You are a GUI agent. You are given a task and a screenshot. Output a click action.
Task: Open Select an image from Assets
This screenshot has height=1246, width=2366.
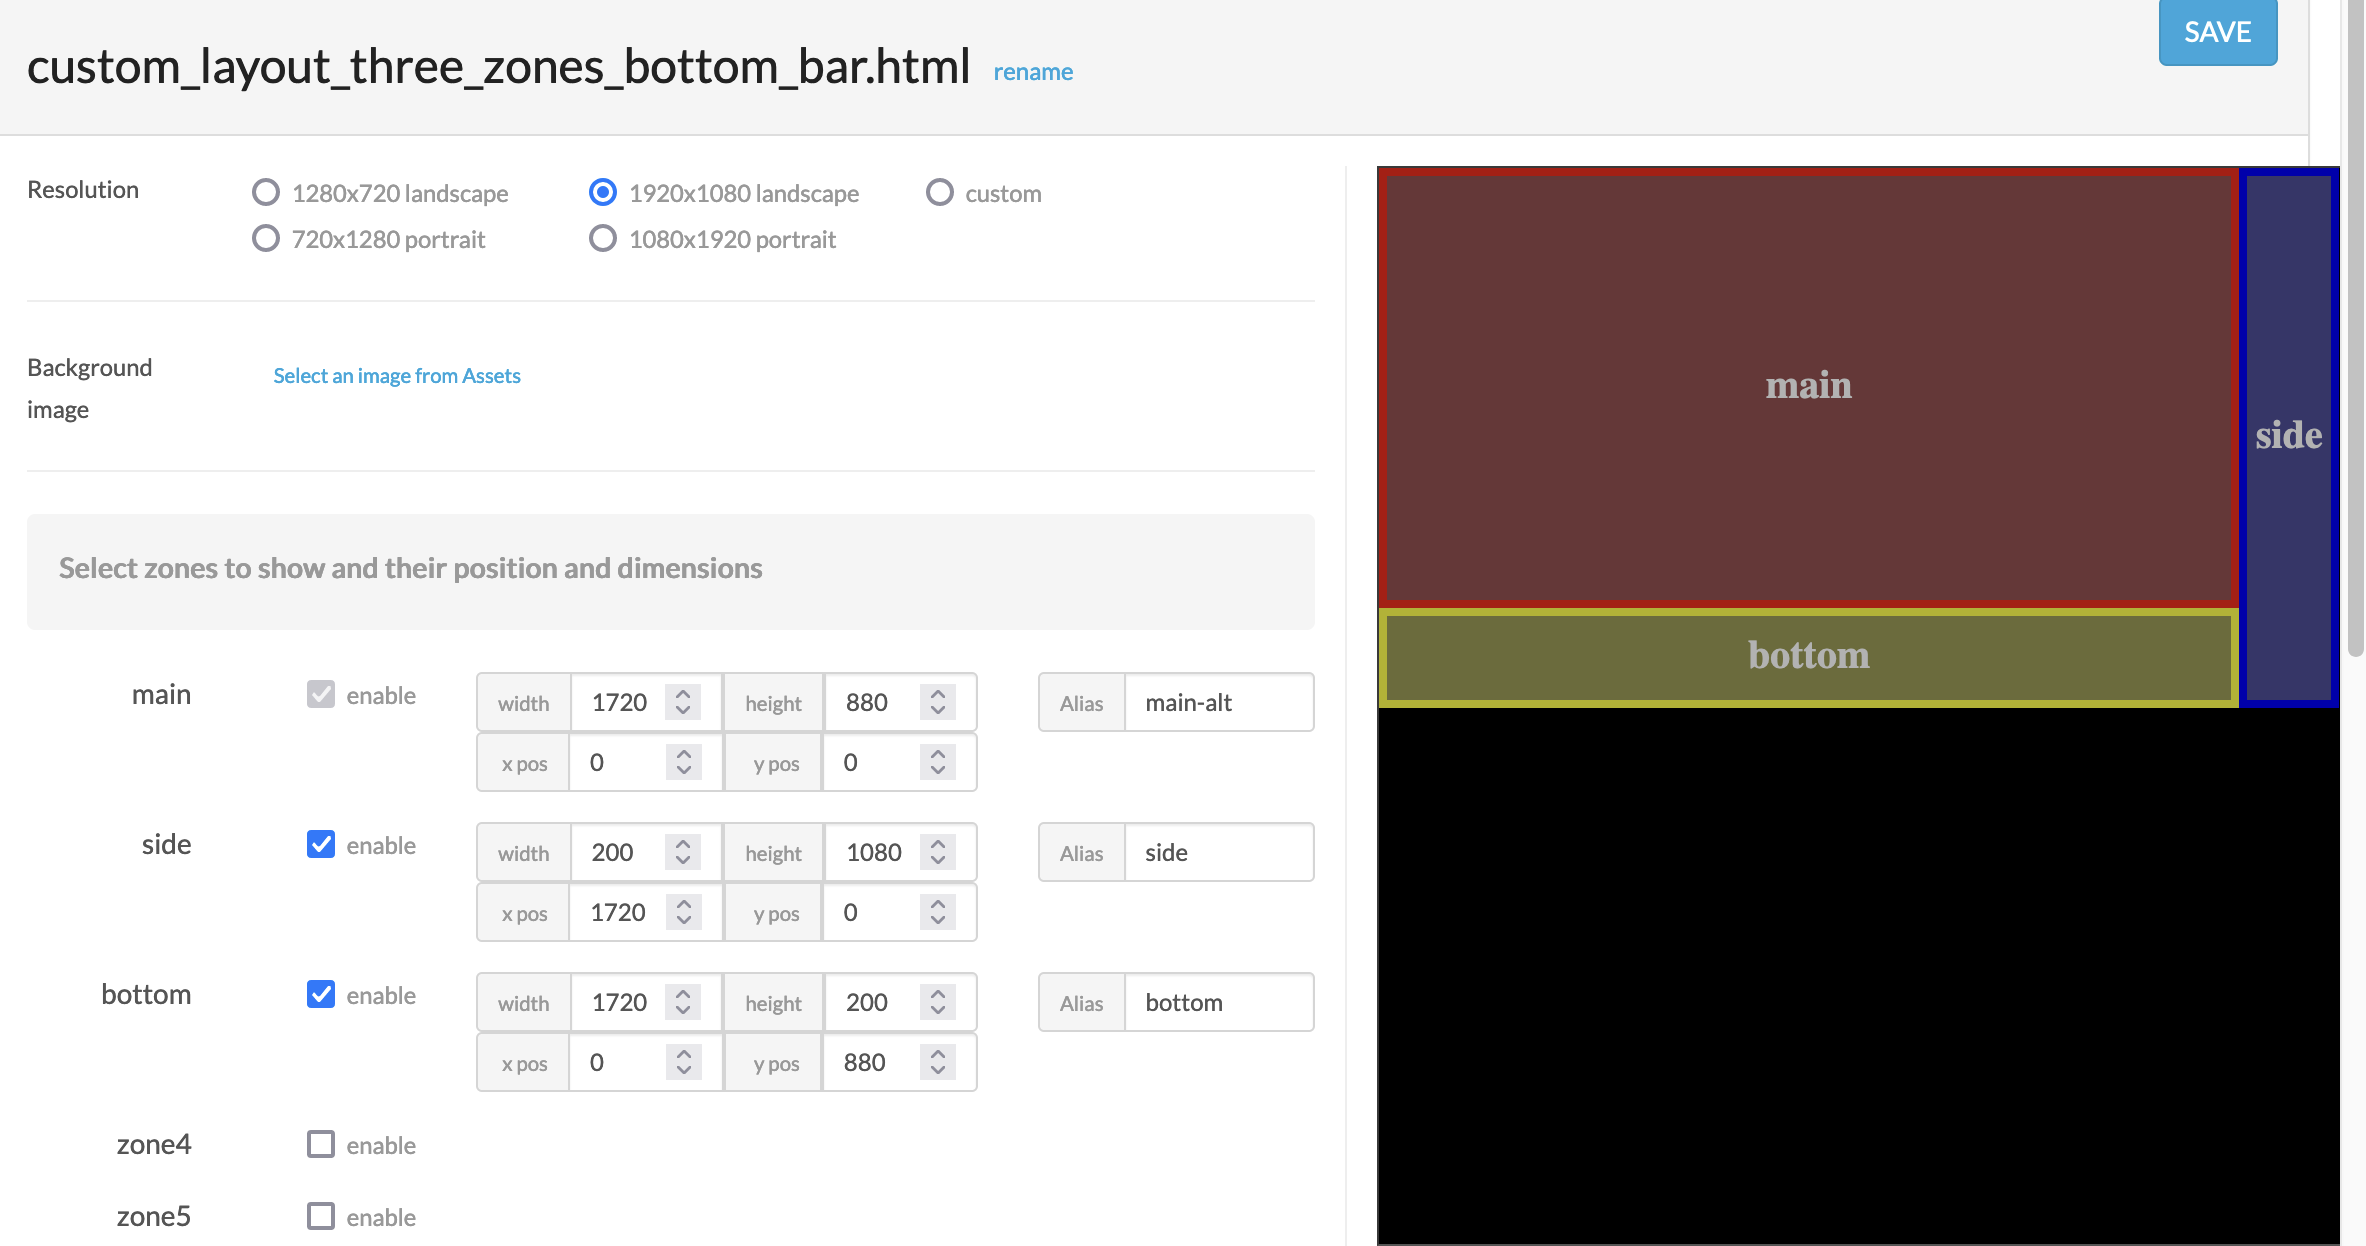(396, 375)
